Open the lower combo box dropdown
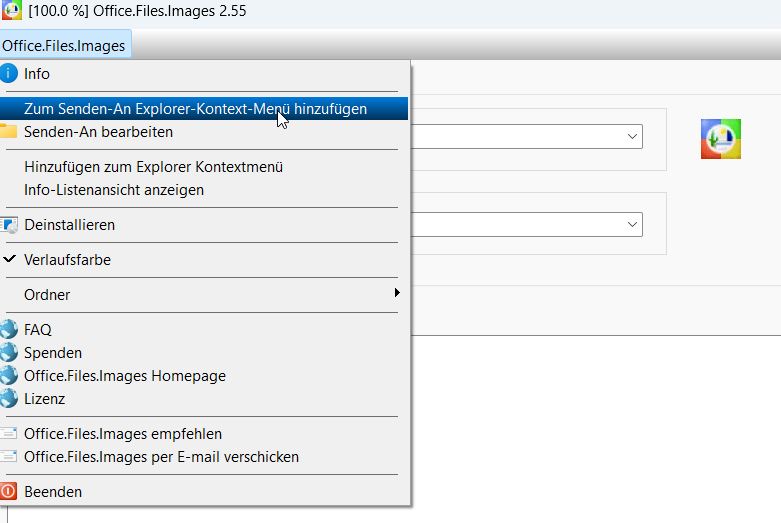Image resolution: width=781 pixels, height=523 pixels. (x=632, y=224)
